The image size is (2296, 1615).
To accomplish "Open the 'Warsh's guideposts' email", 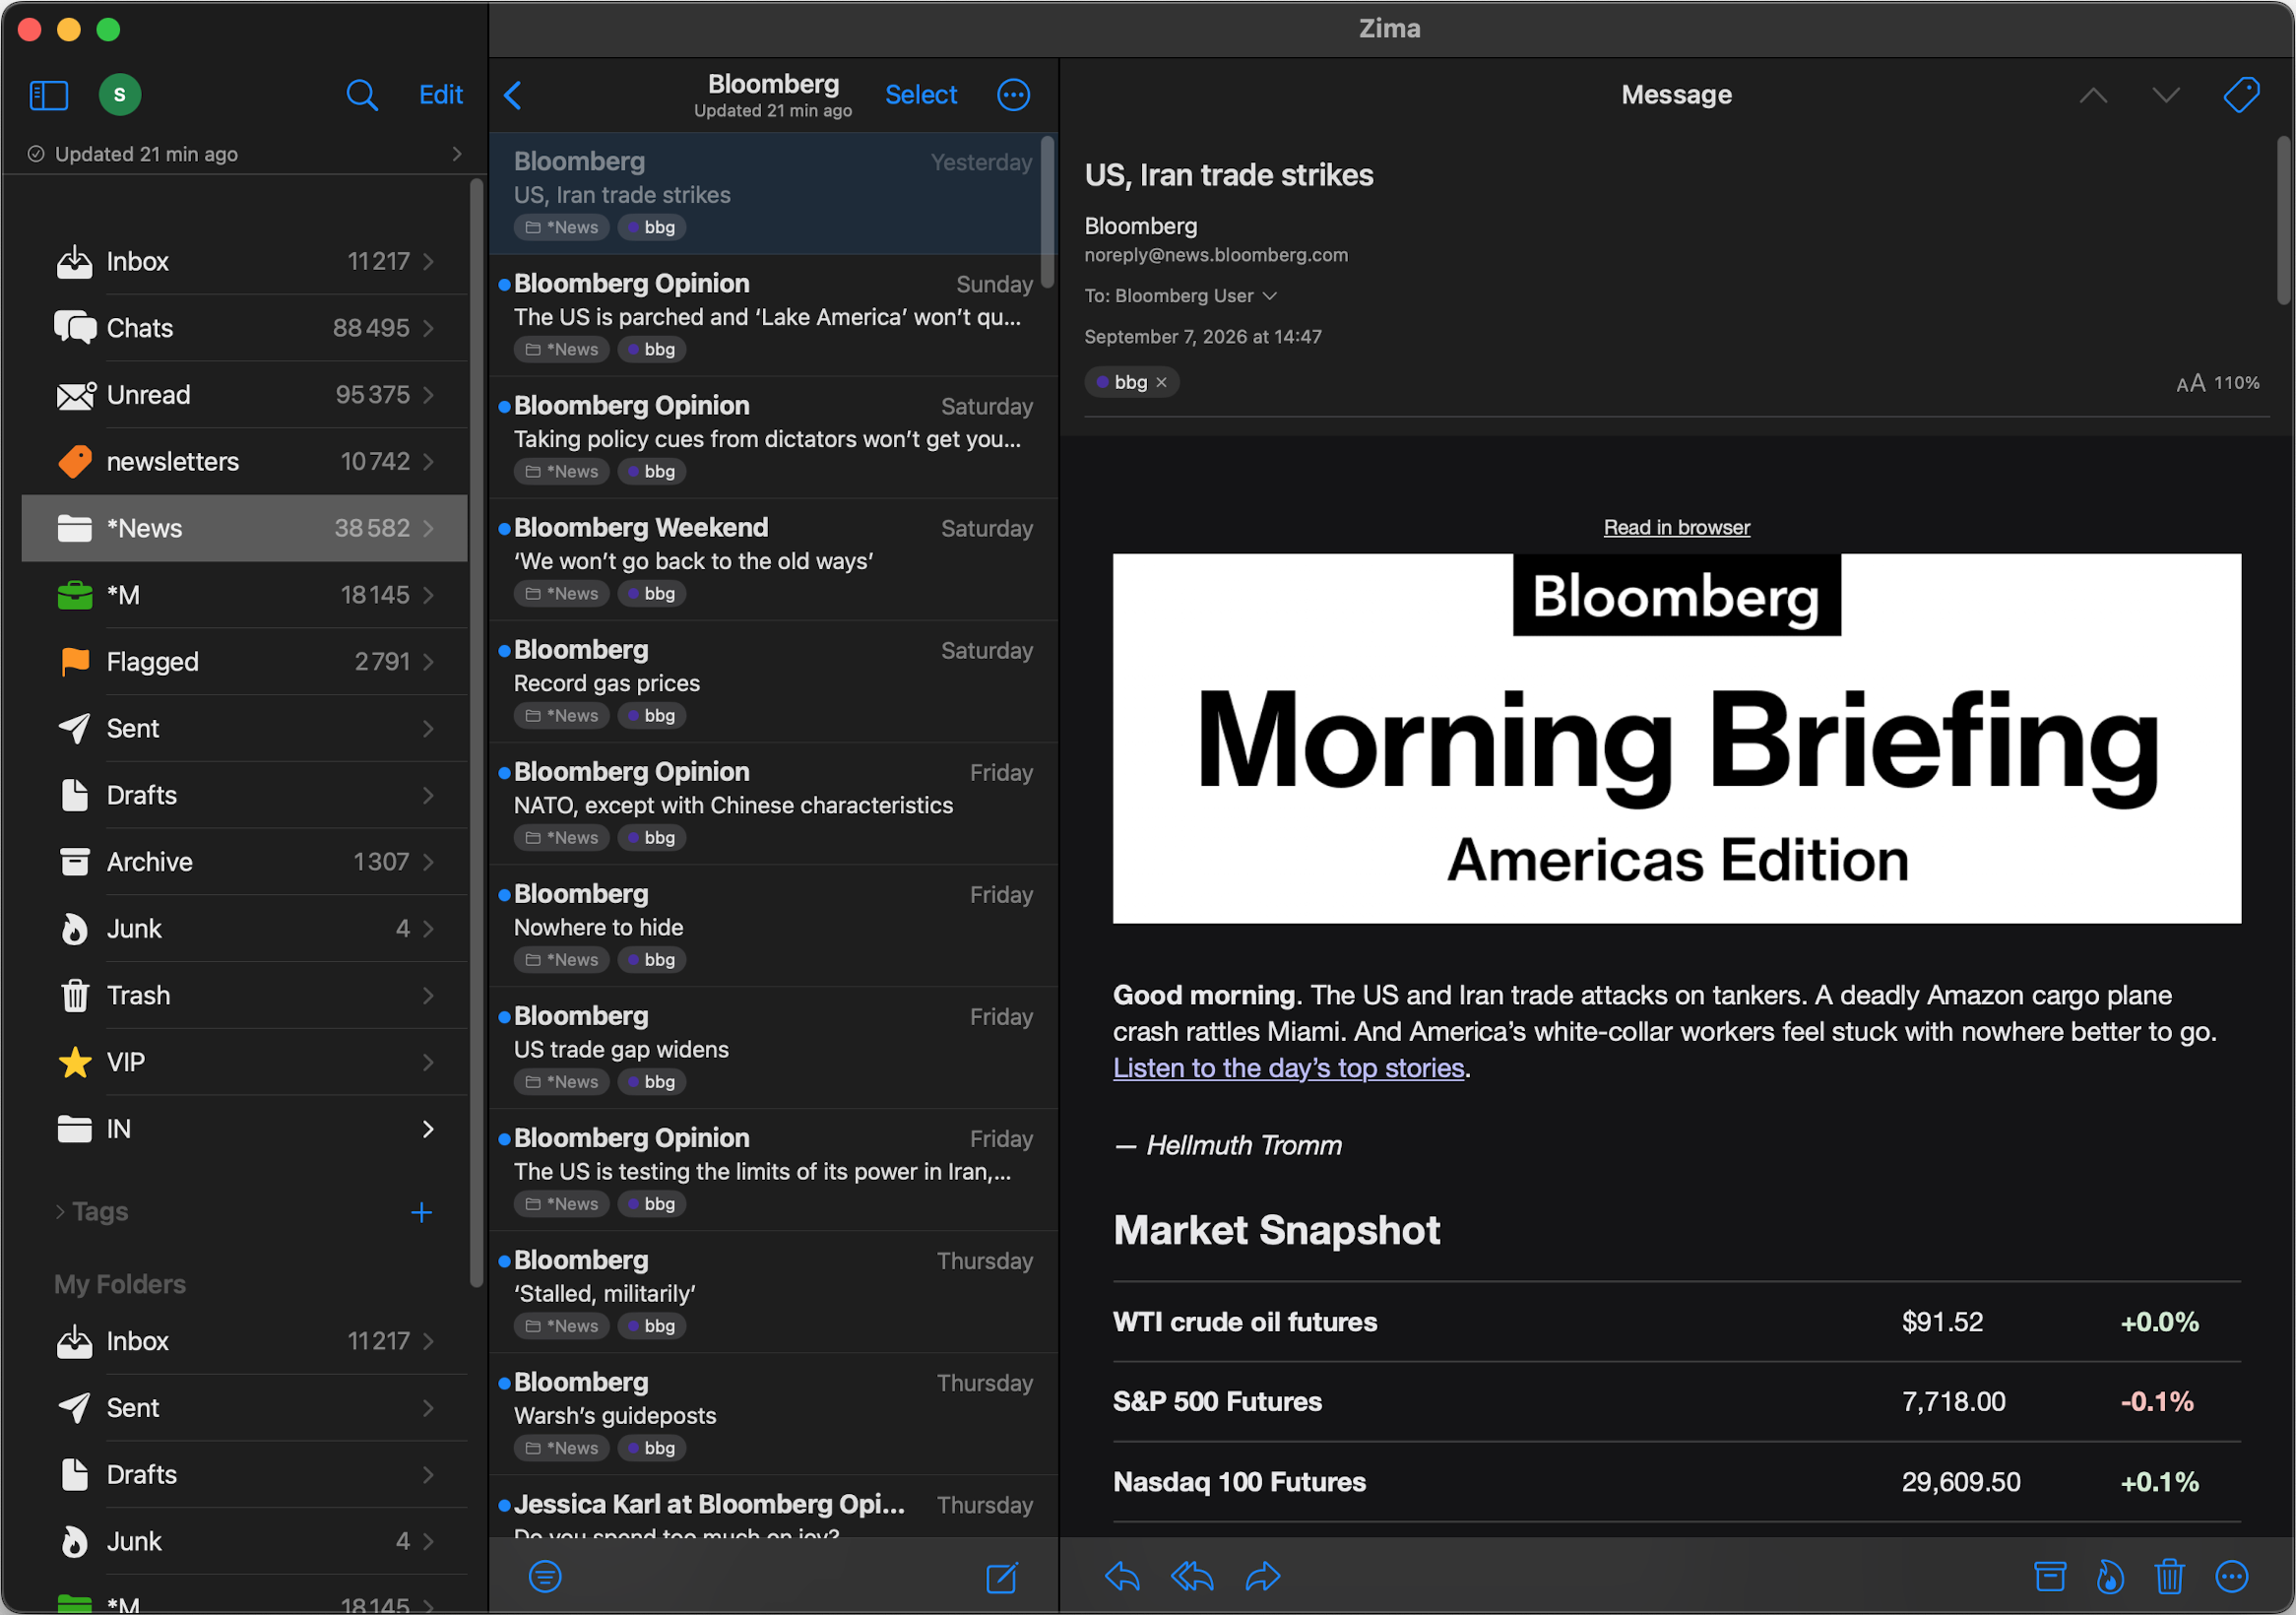I will click(x=773, y=1414).
